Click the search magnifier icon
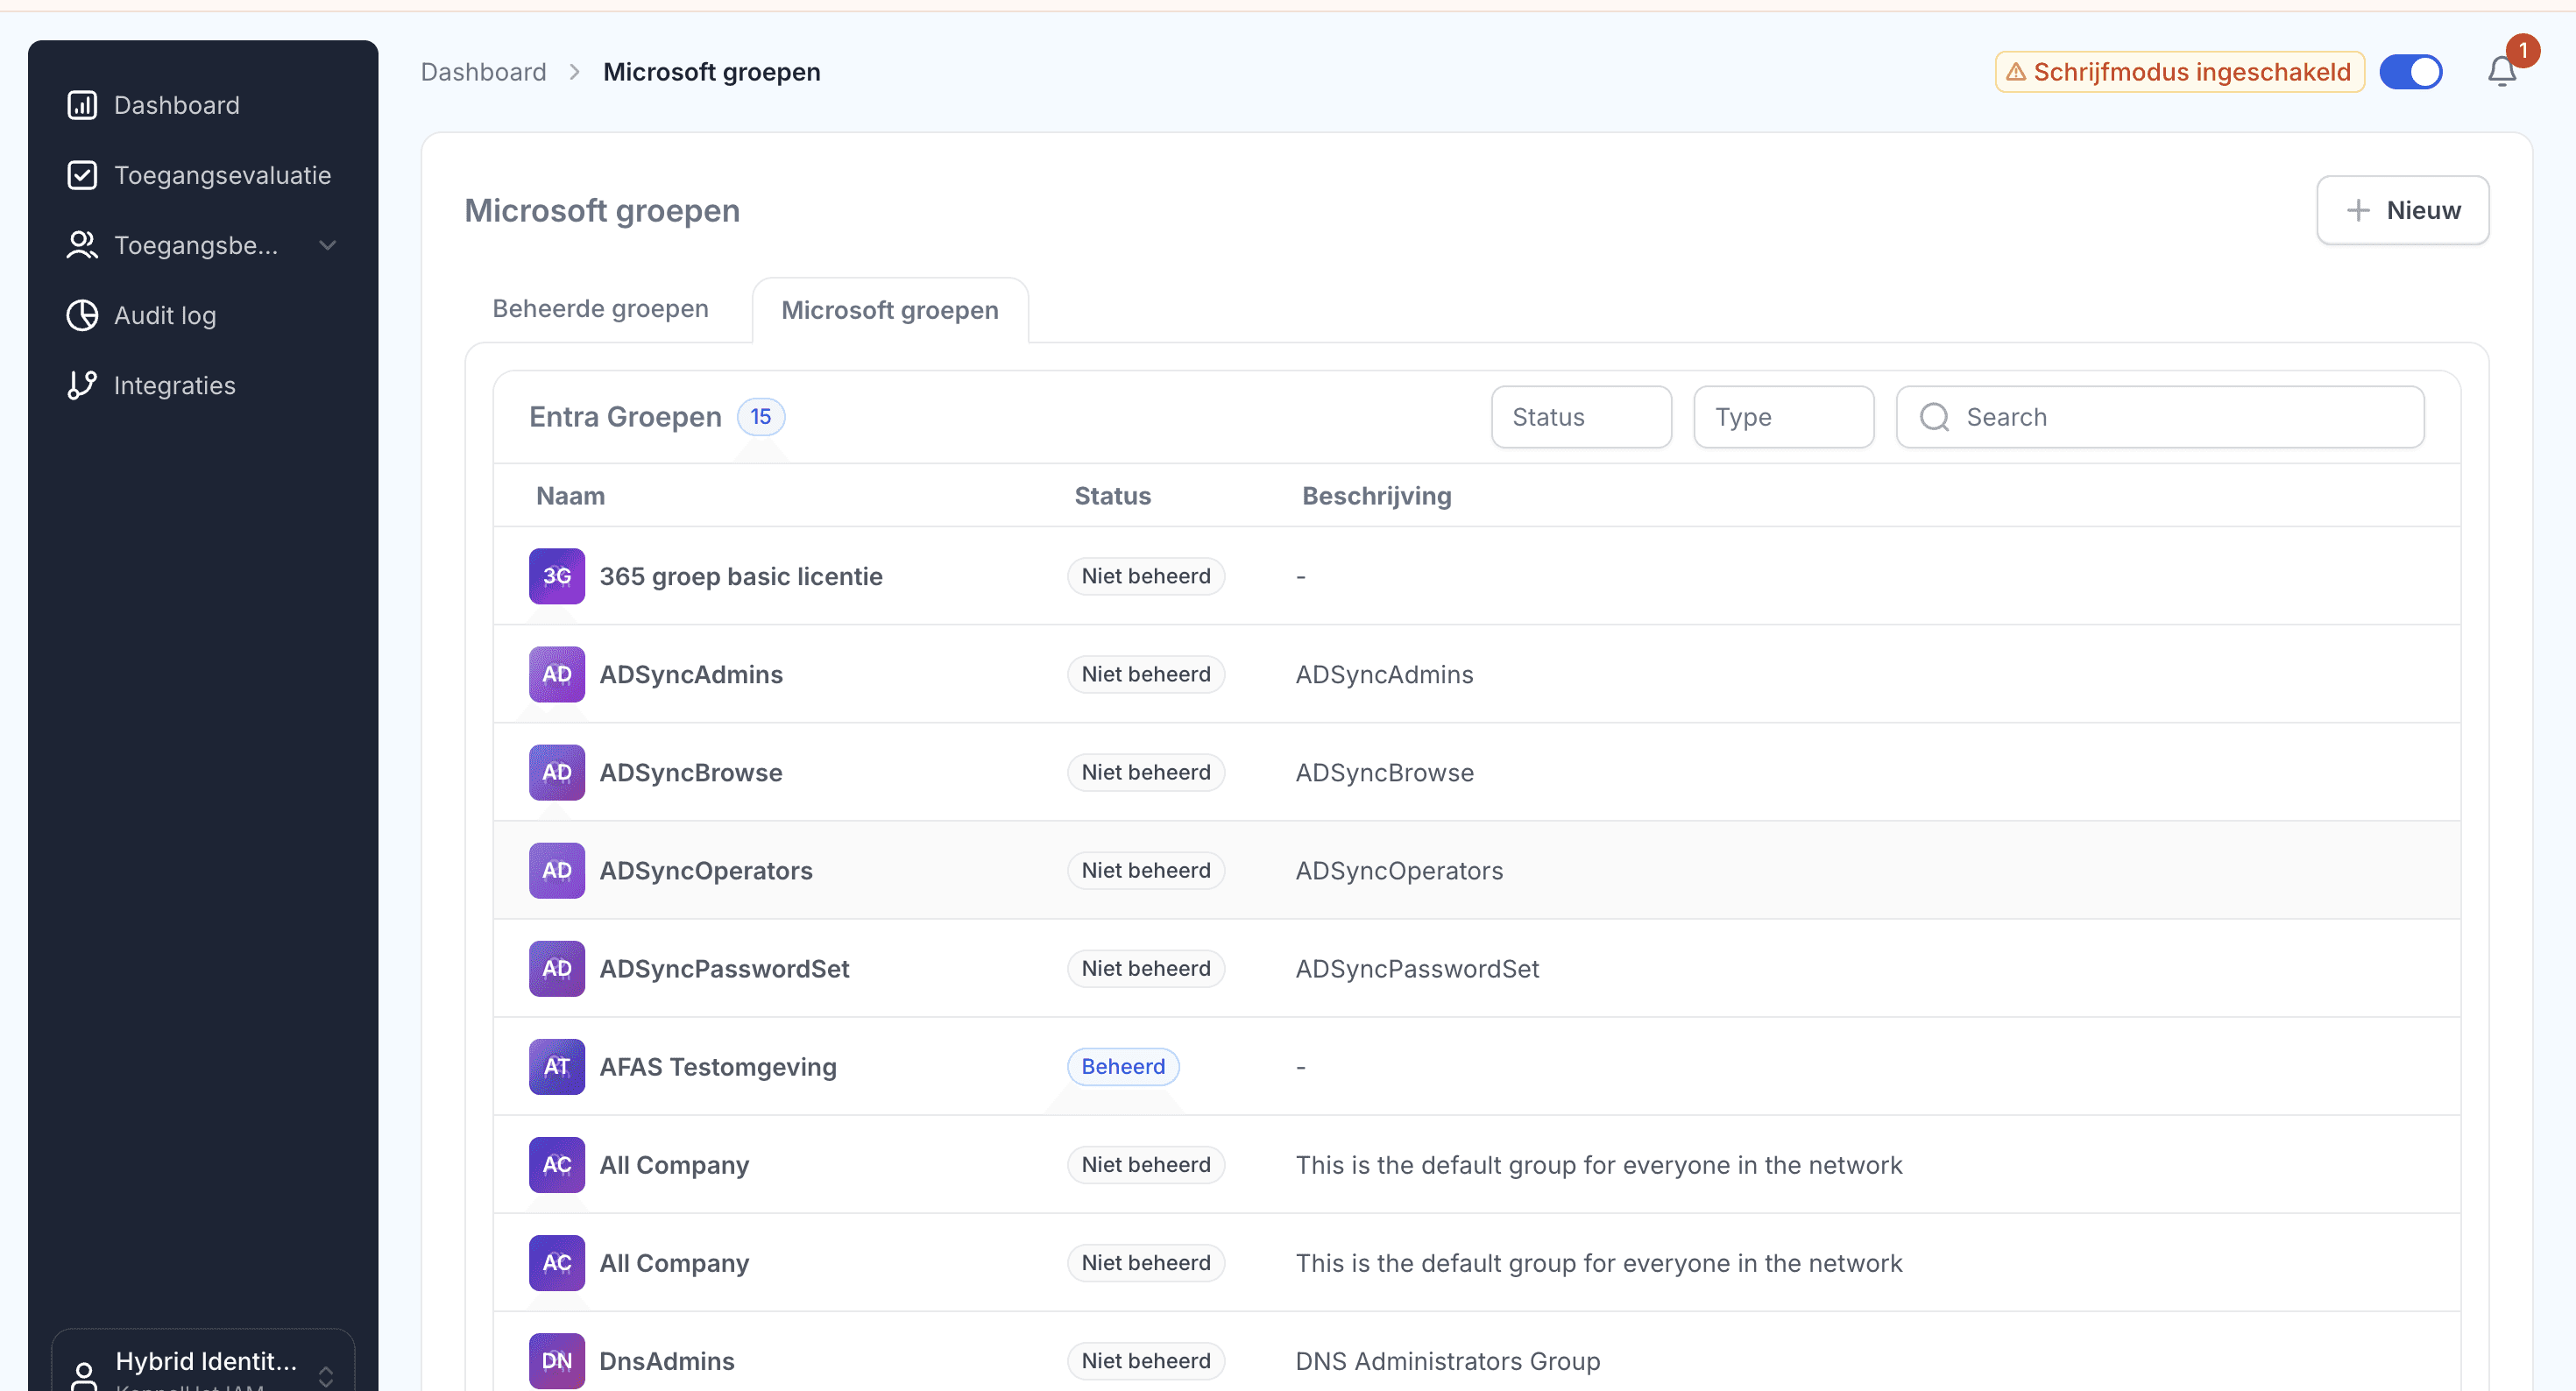 (x=1934, y=417)
